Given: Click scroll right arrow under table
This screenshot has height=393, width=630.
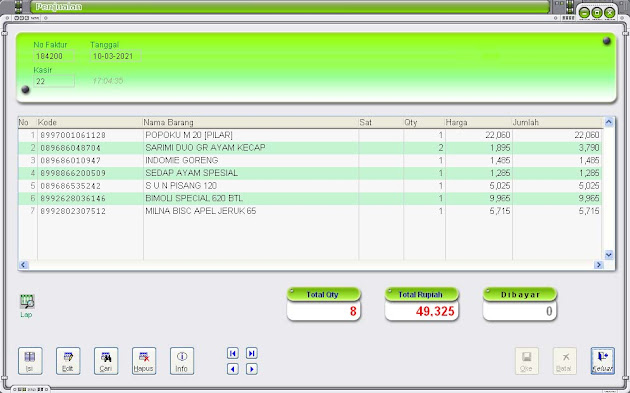Looking at the screenshot, I should click(599, 265).
